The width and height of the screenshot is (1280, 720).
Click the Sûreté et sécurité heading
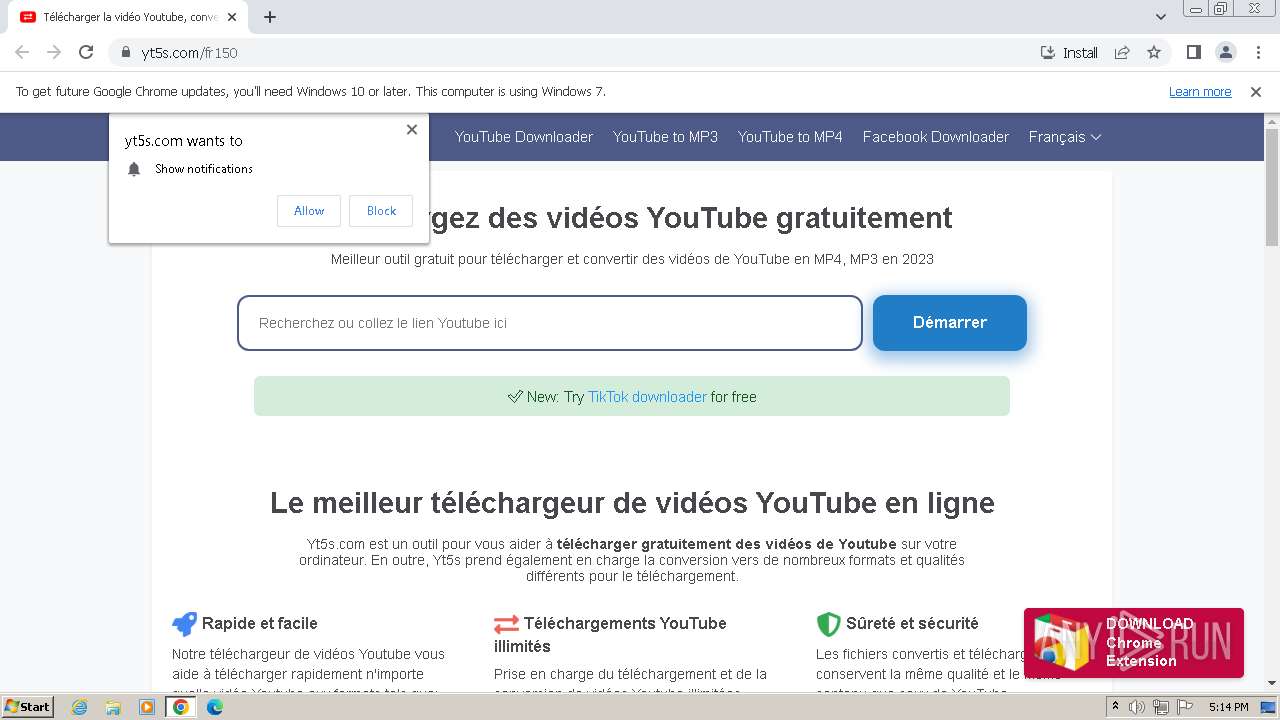tap(912, 623)
